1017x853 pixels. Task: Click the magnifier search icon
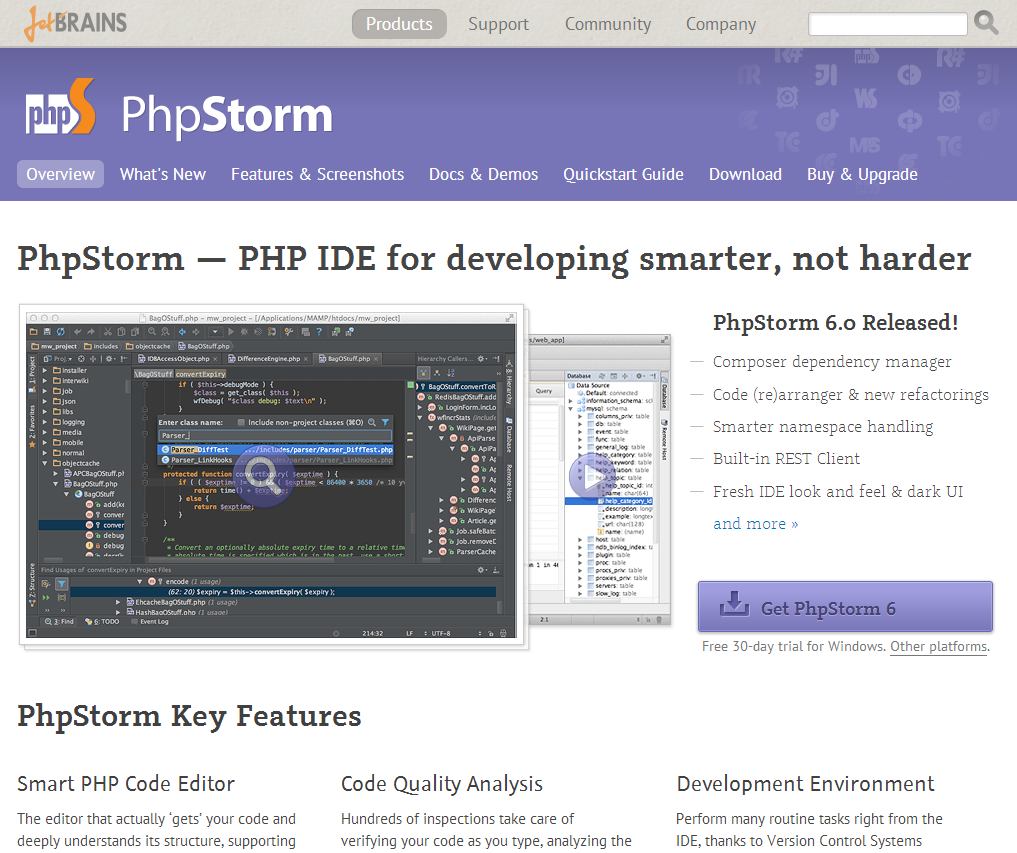pos(986,23)
